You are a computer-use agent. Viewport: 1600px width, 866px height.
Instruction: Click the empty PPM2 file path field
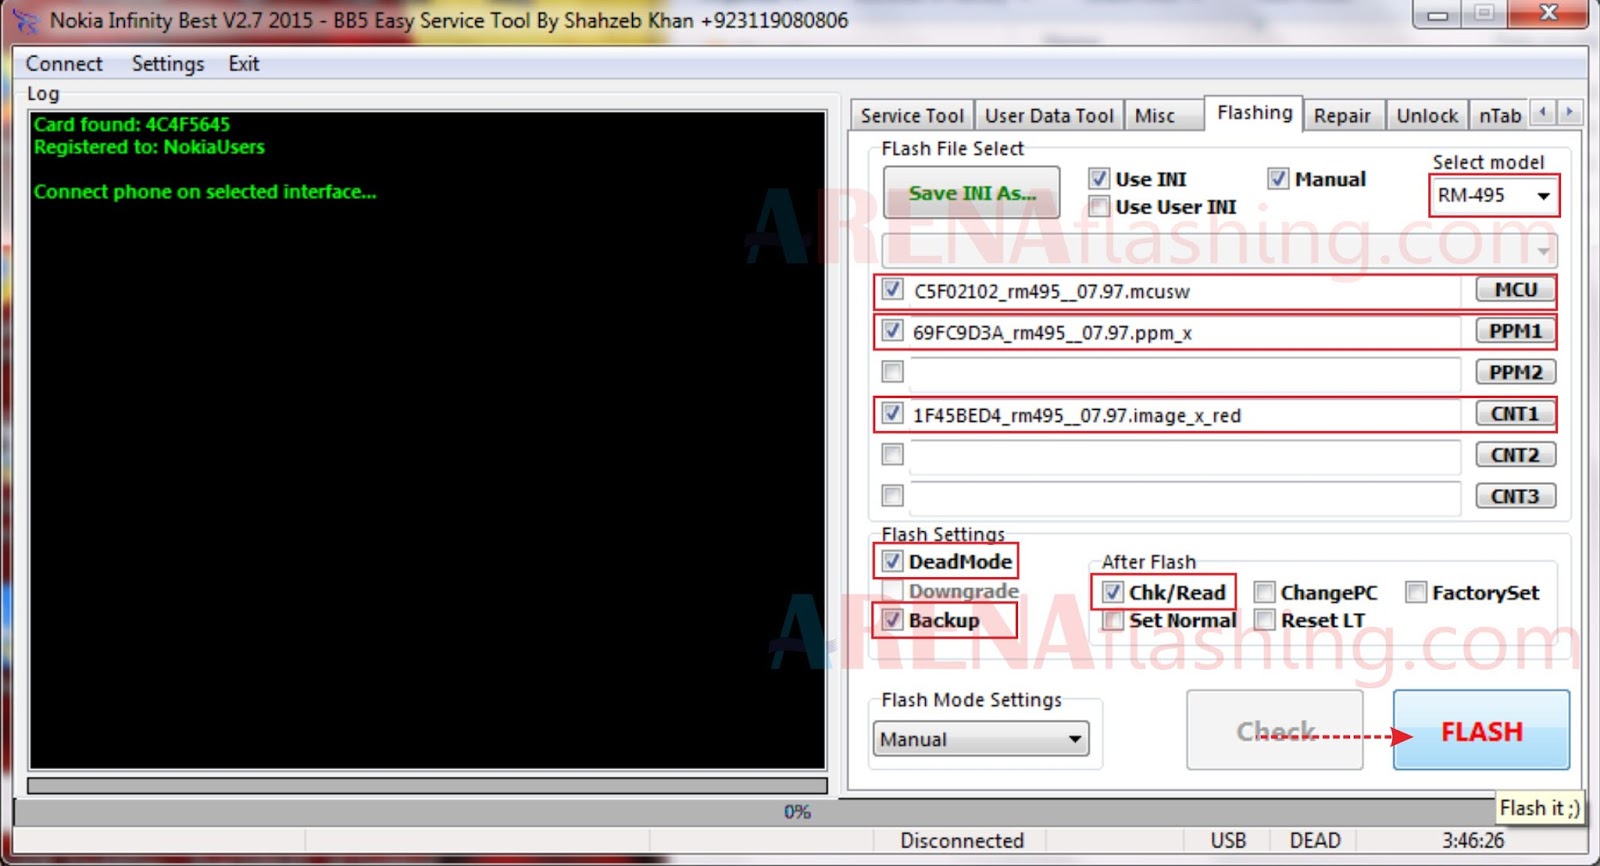click(1184, 374)
